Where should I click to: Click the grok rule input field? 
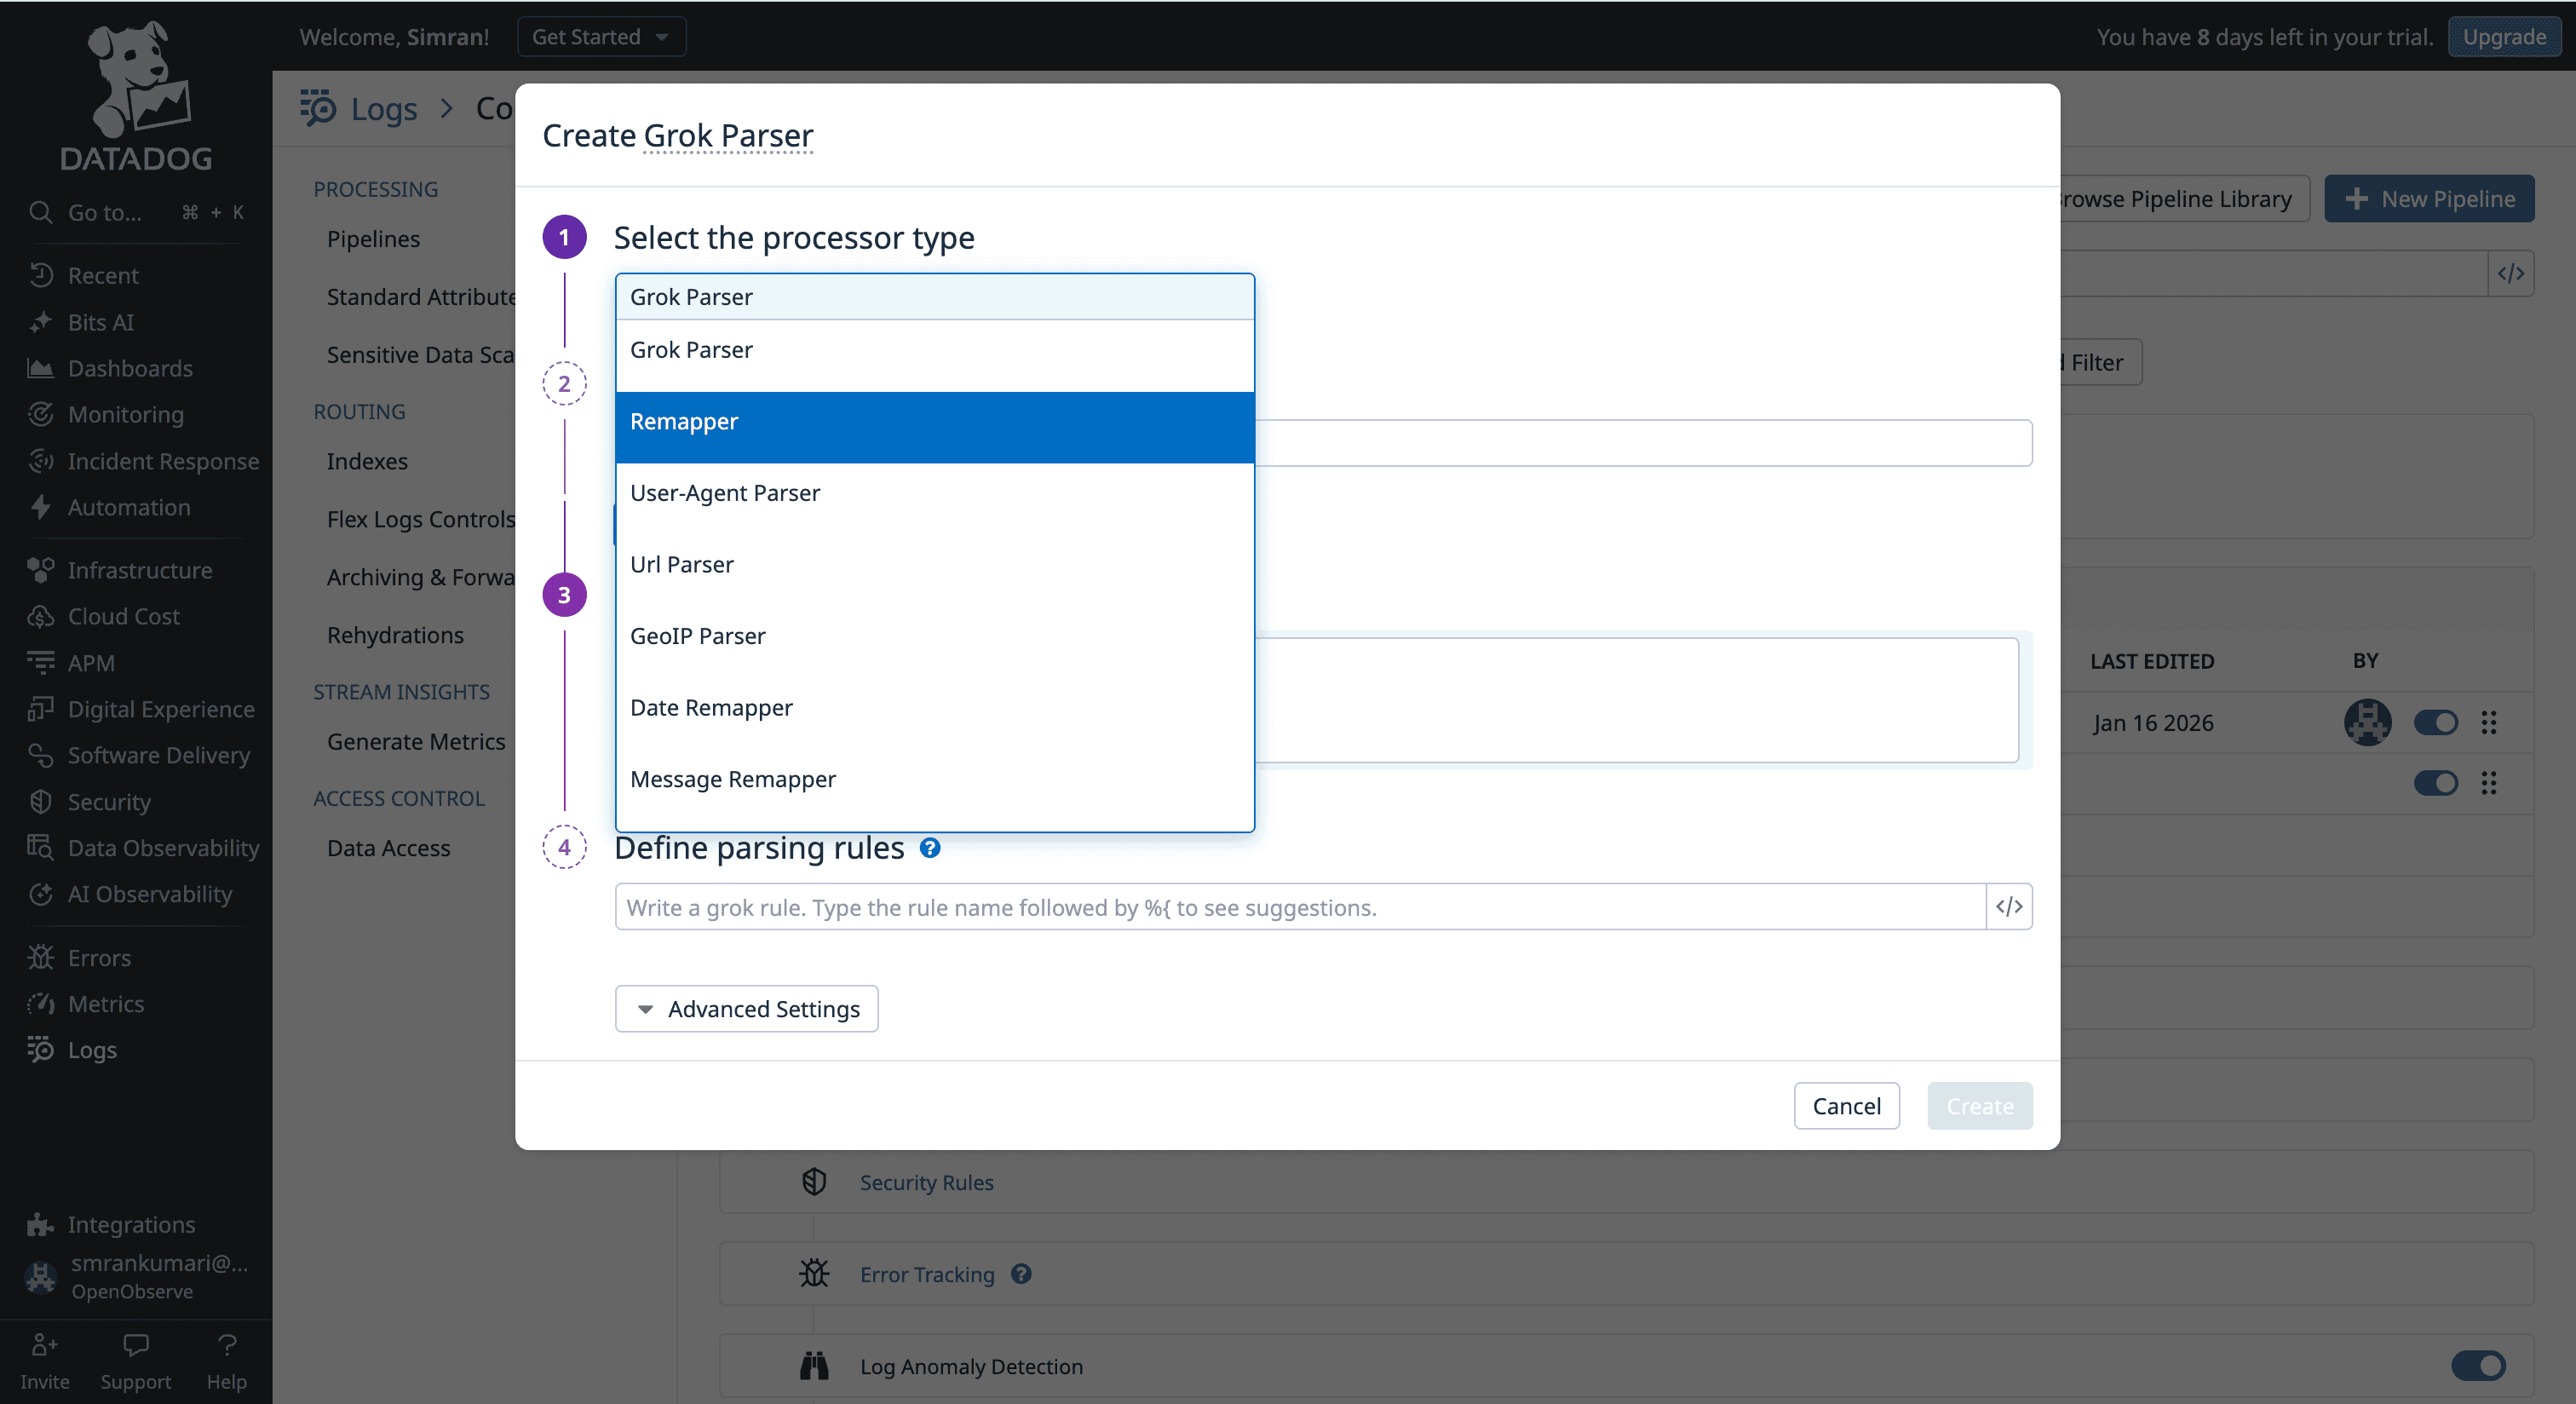pos(1200,906)
